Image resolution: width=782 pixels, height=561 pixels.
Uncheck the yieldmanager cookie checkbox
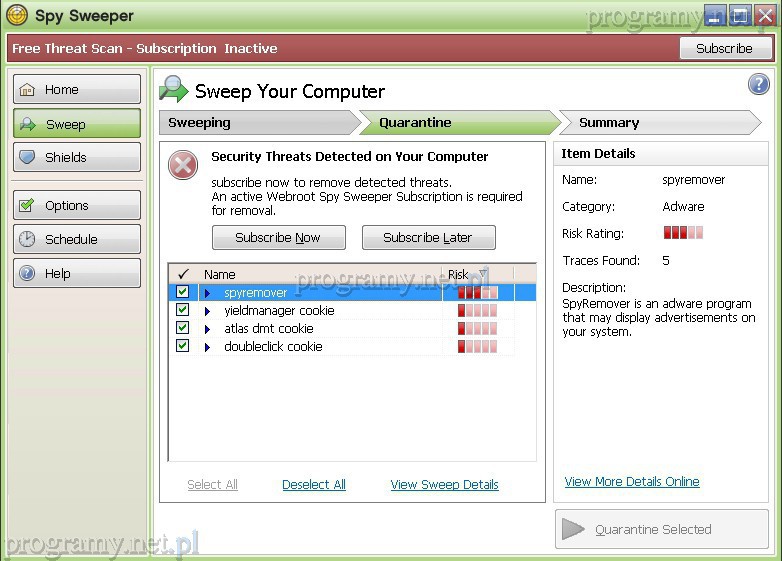click(x=182, y=310)
